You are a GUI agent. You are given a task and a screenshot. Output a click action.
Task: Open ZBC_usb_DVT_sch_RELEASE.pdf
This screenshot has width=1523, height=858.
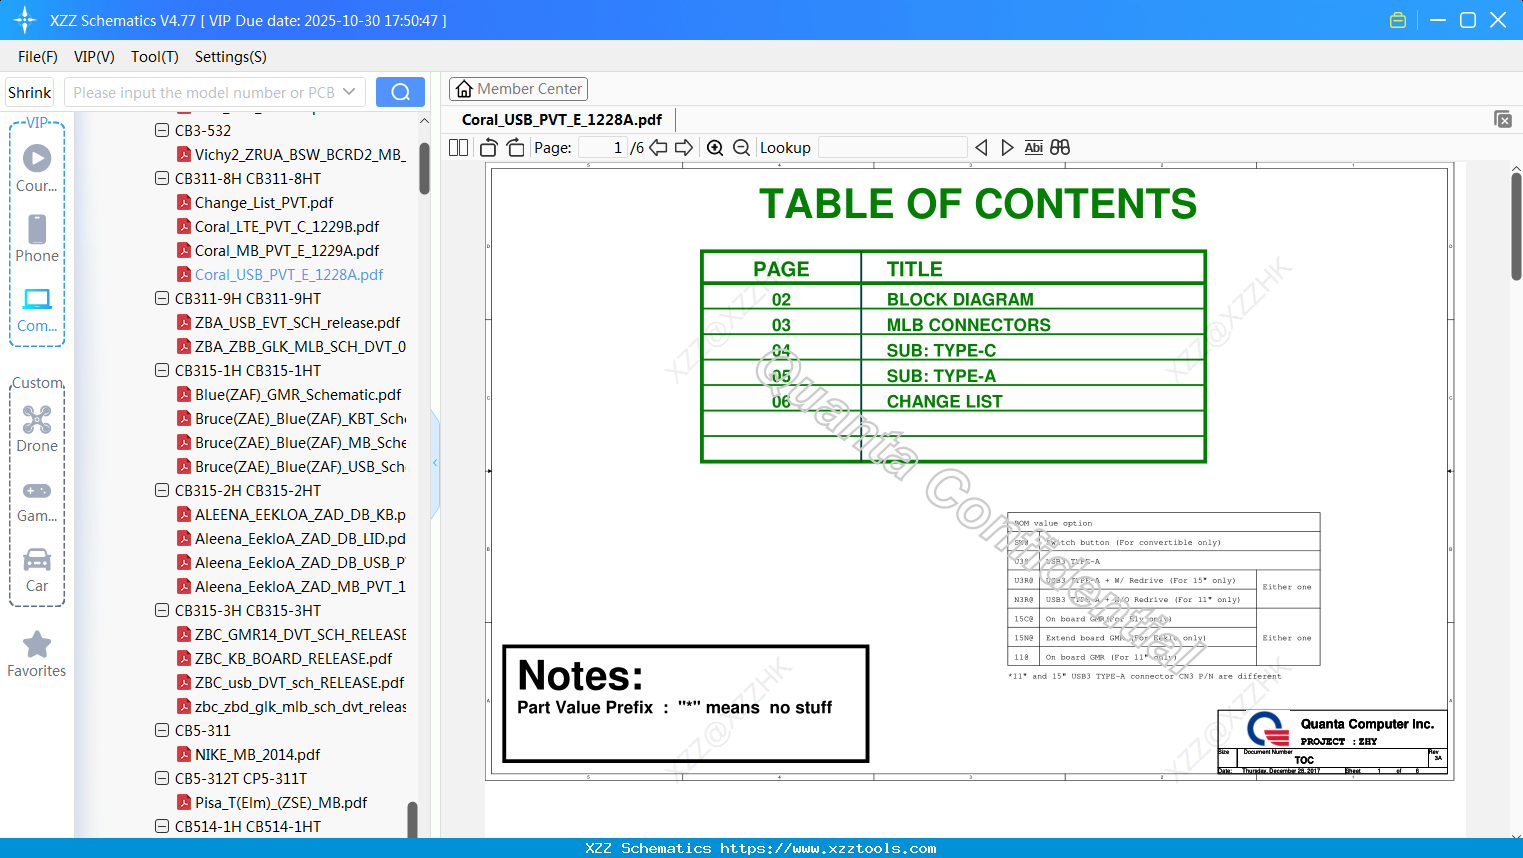(x=299, y=682)
